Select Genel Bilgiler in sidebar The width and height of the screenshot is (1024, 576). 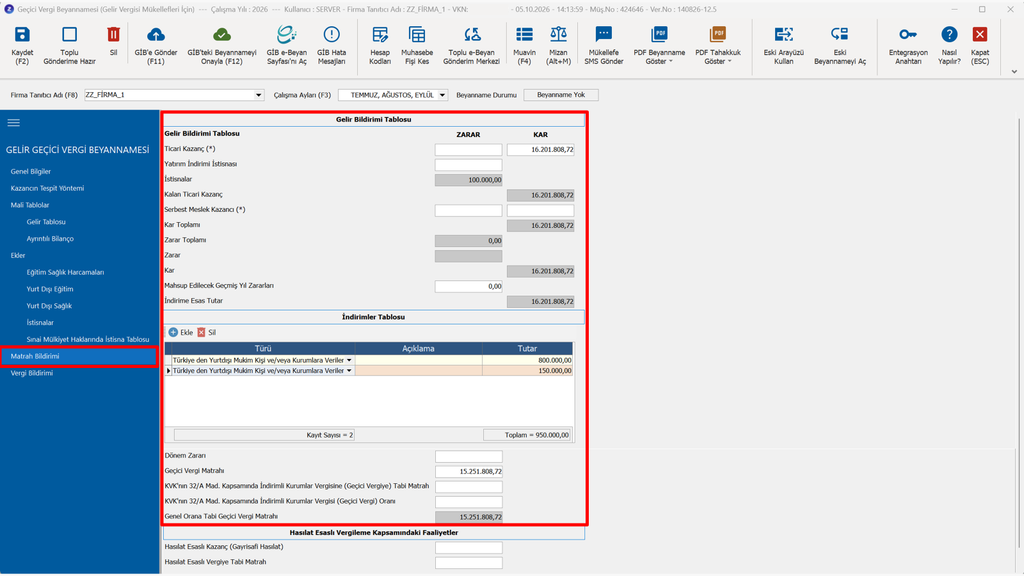(x=31, y=171)
